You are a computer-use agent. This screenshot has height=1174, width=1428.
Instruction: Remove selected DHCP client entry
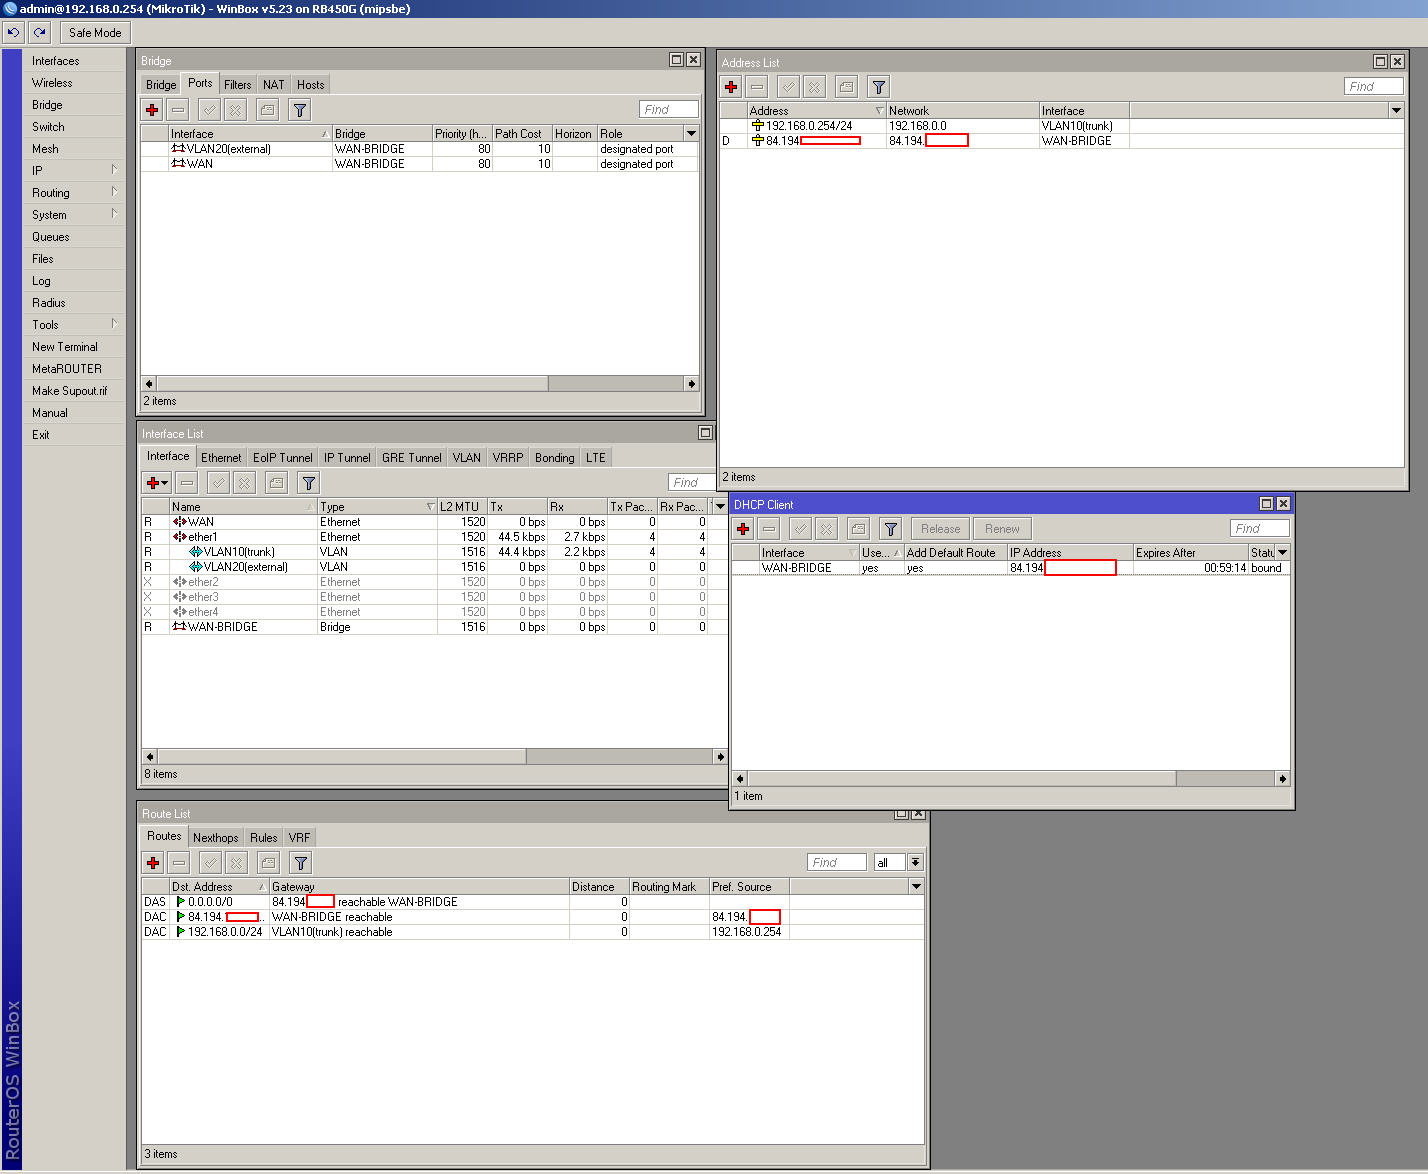pyautogui.click(x=769, y=529)
